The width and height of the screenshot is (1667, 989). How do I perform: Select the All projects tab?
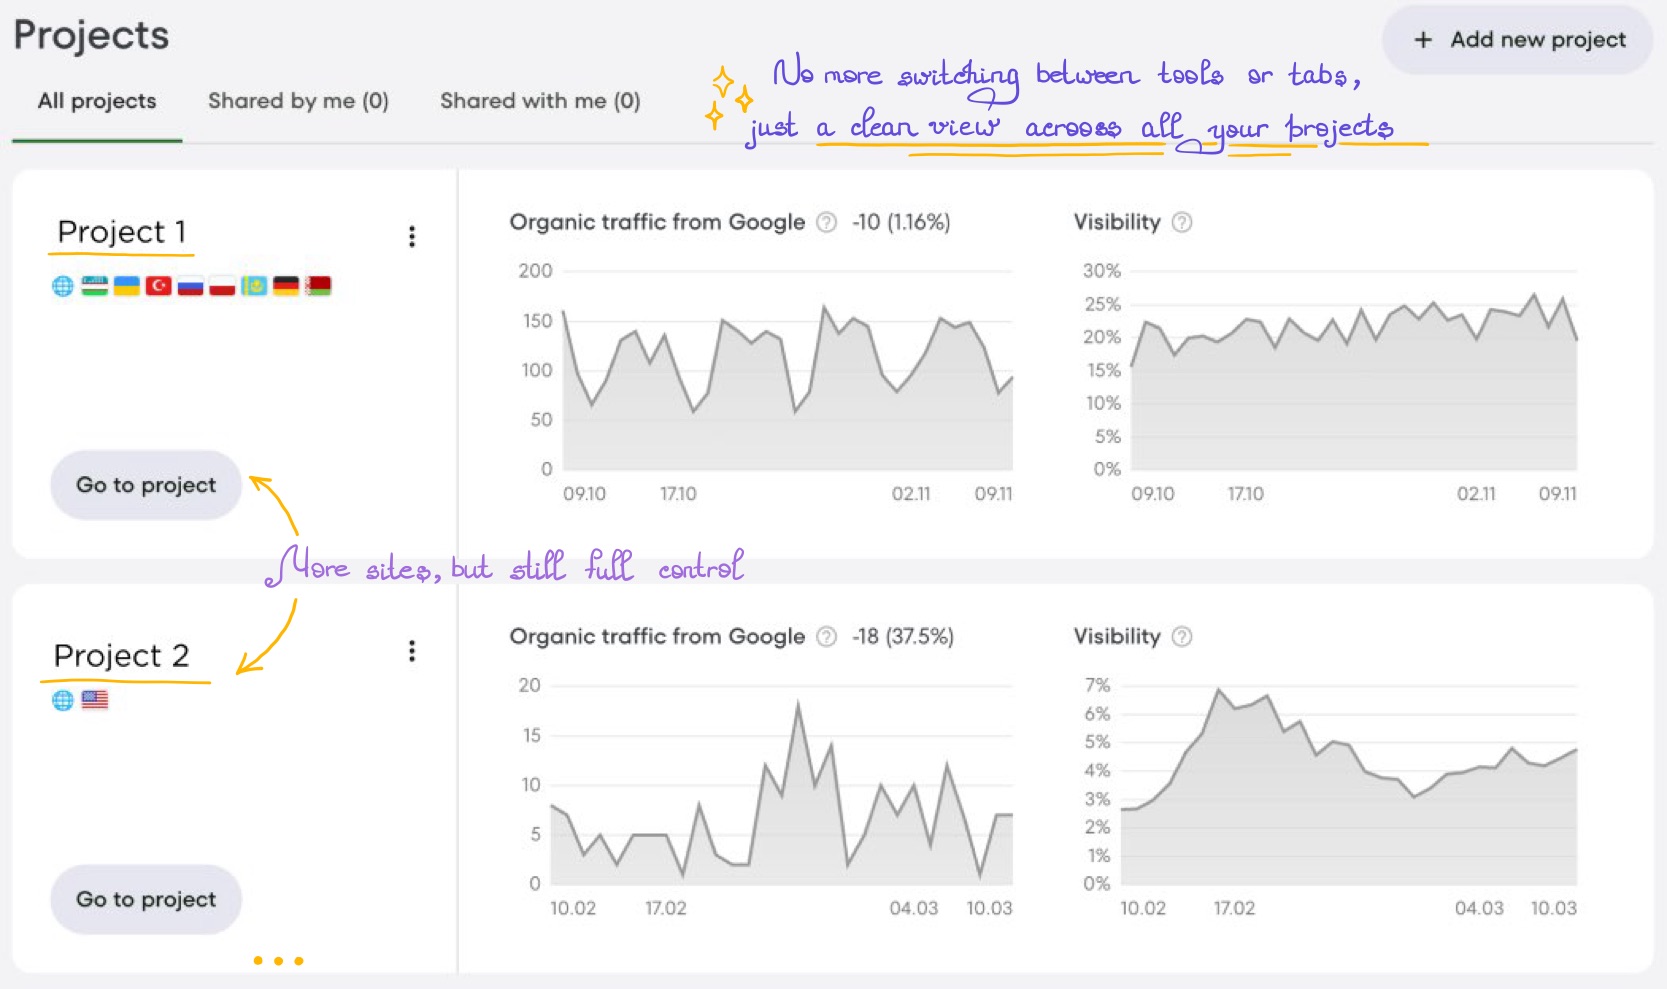tap(95, 100)
